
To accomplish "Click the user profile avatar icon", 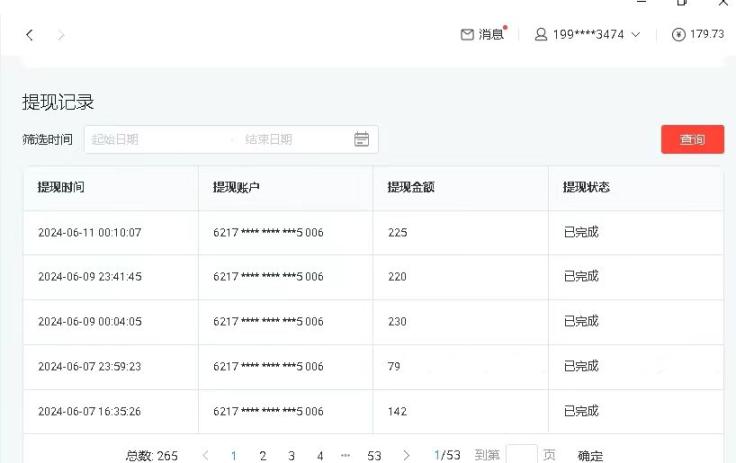I will point(541,34).
